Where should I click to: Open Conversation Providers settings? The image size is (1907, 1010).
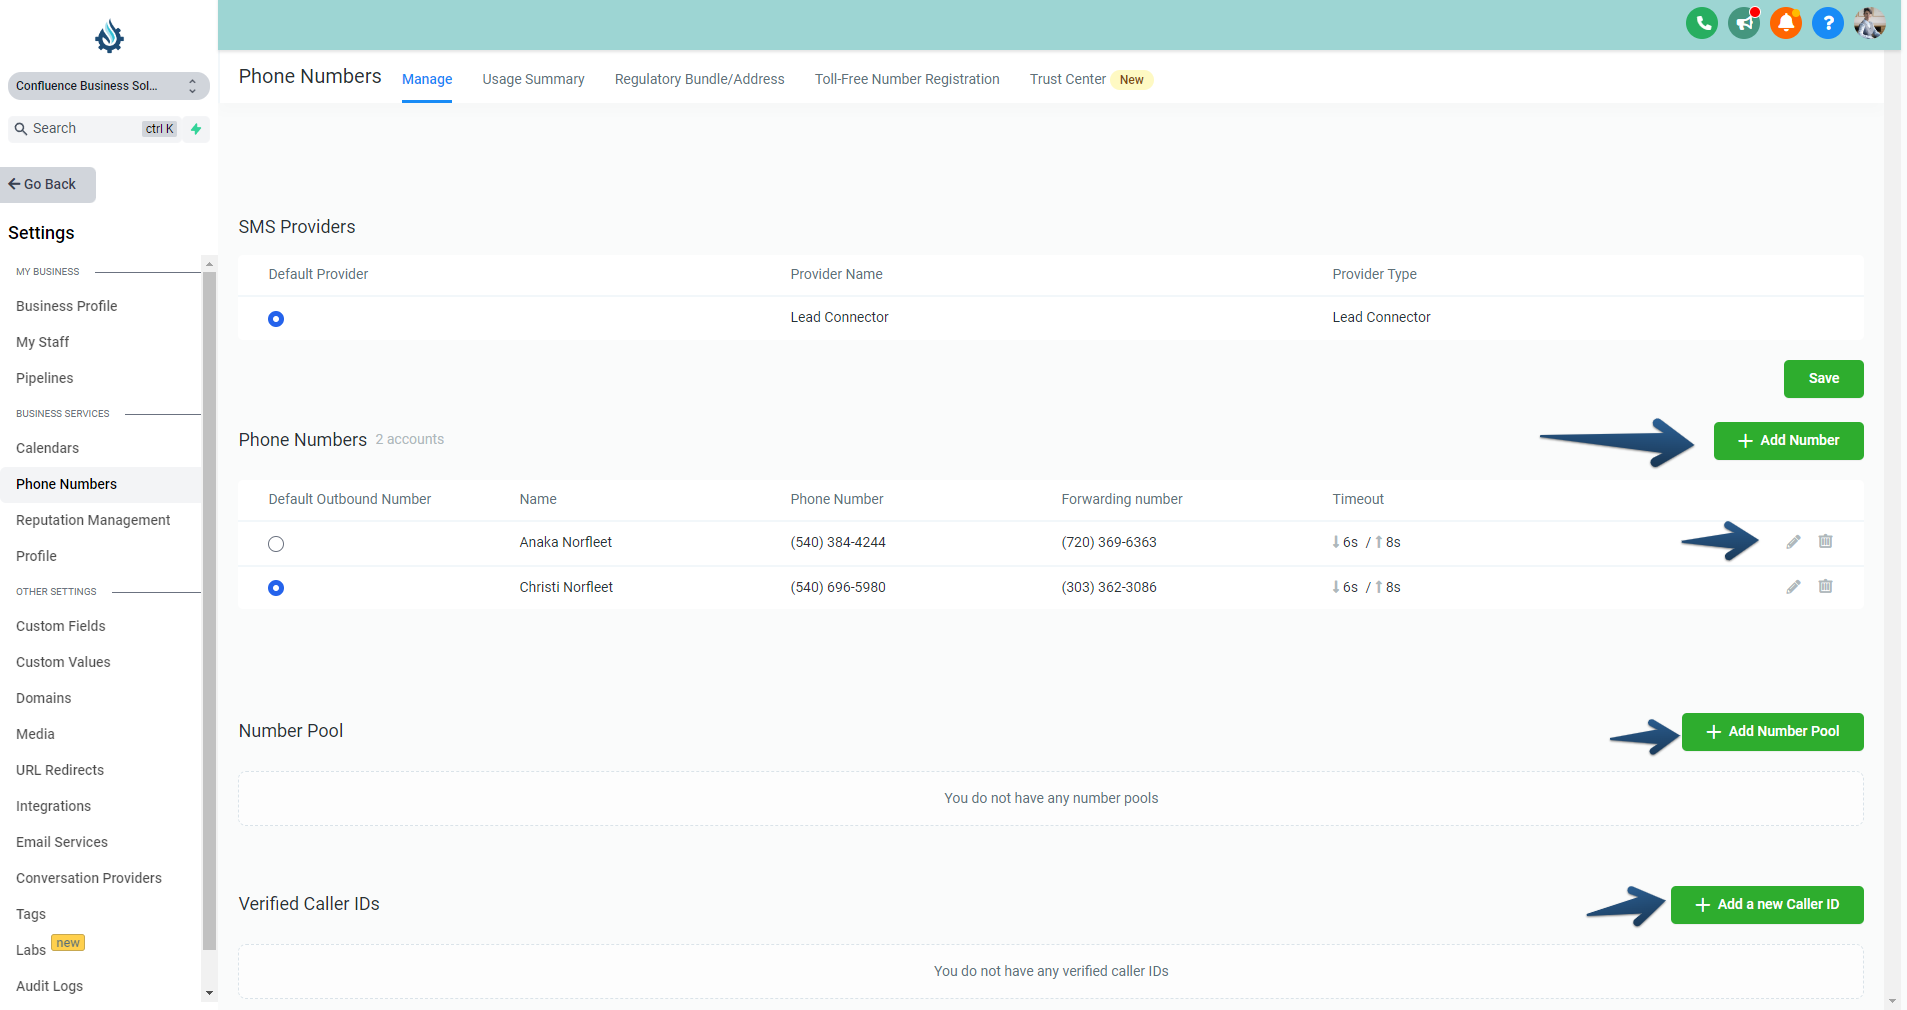point(89,878)
